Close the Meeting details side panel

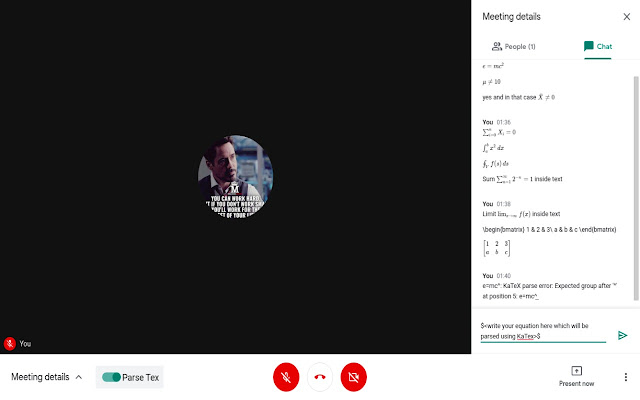tap(627, 17)
